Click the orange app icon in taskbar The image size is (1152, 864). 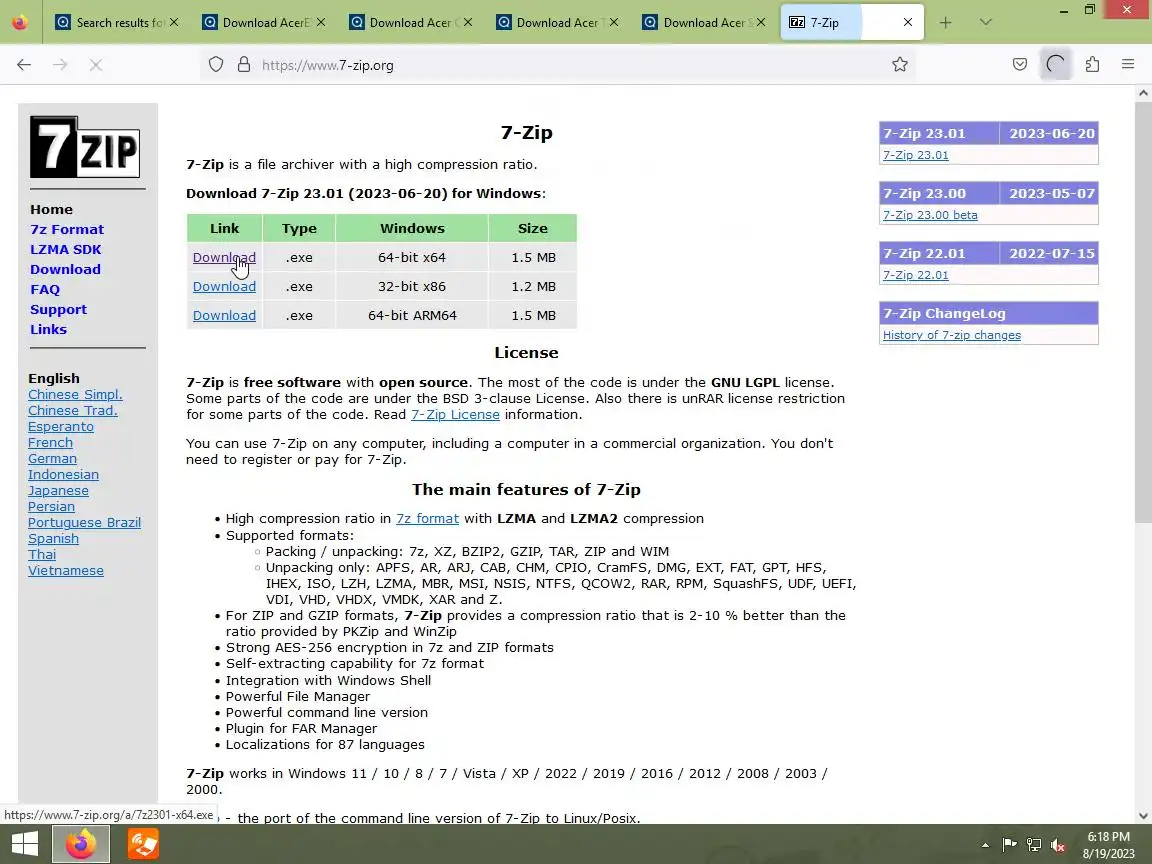point(143,843)
